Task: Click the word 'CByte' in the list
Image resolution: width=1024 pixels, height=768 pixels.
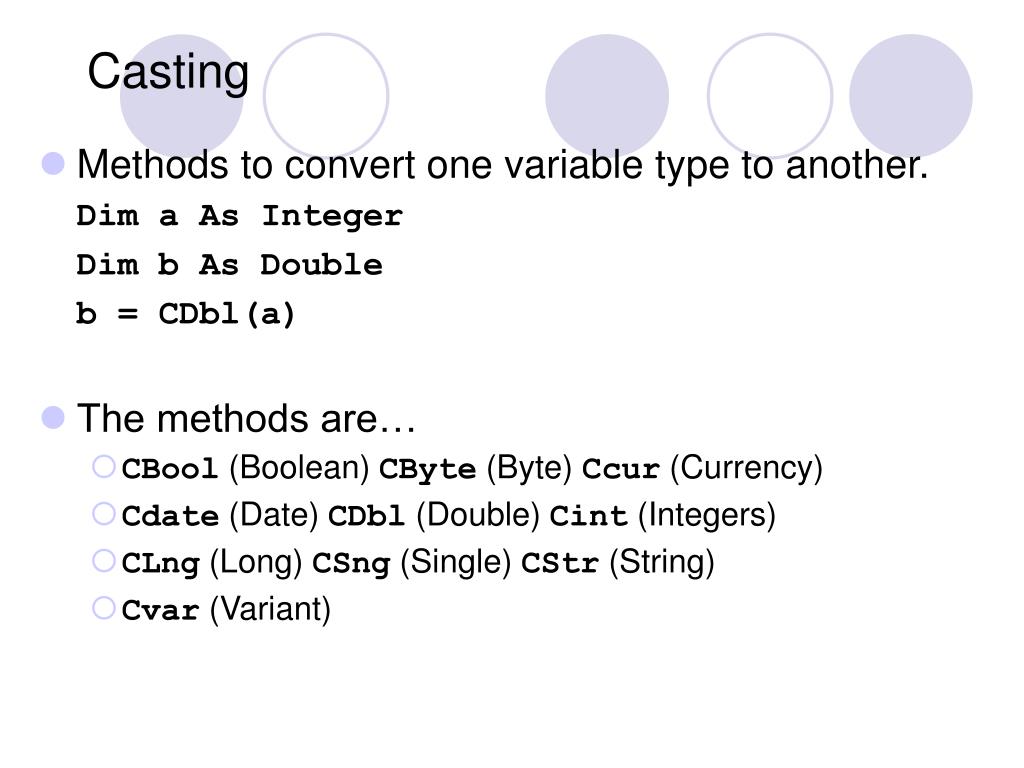Action: pos(427,469)
